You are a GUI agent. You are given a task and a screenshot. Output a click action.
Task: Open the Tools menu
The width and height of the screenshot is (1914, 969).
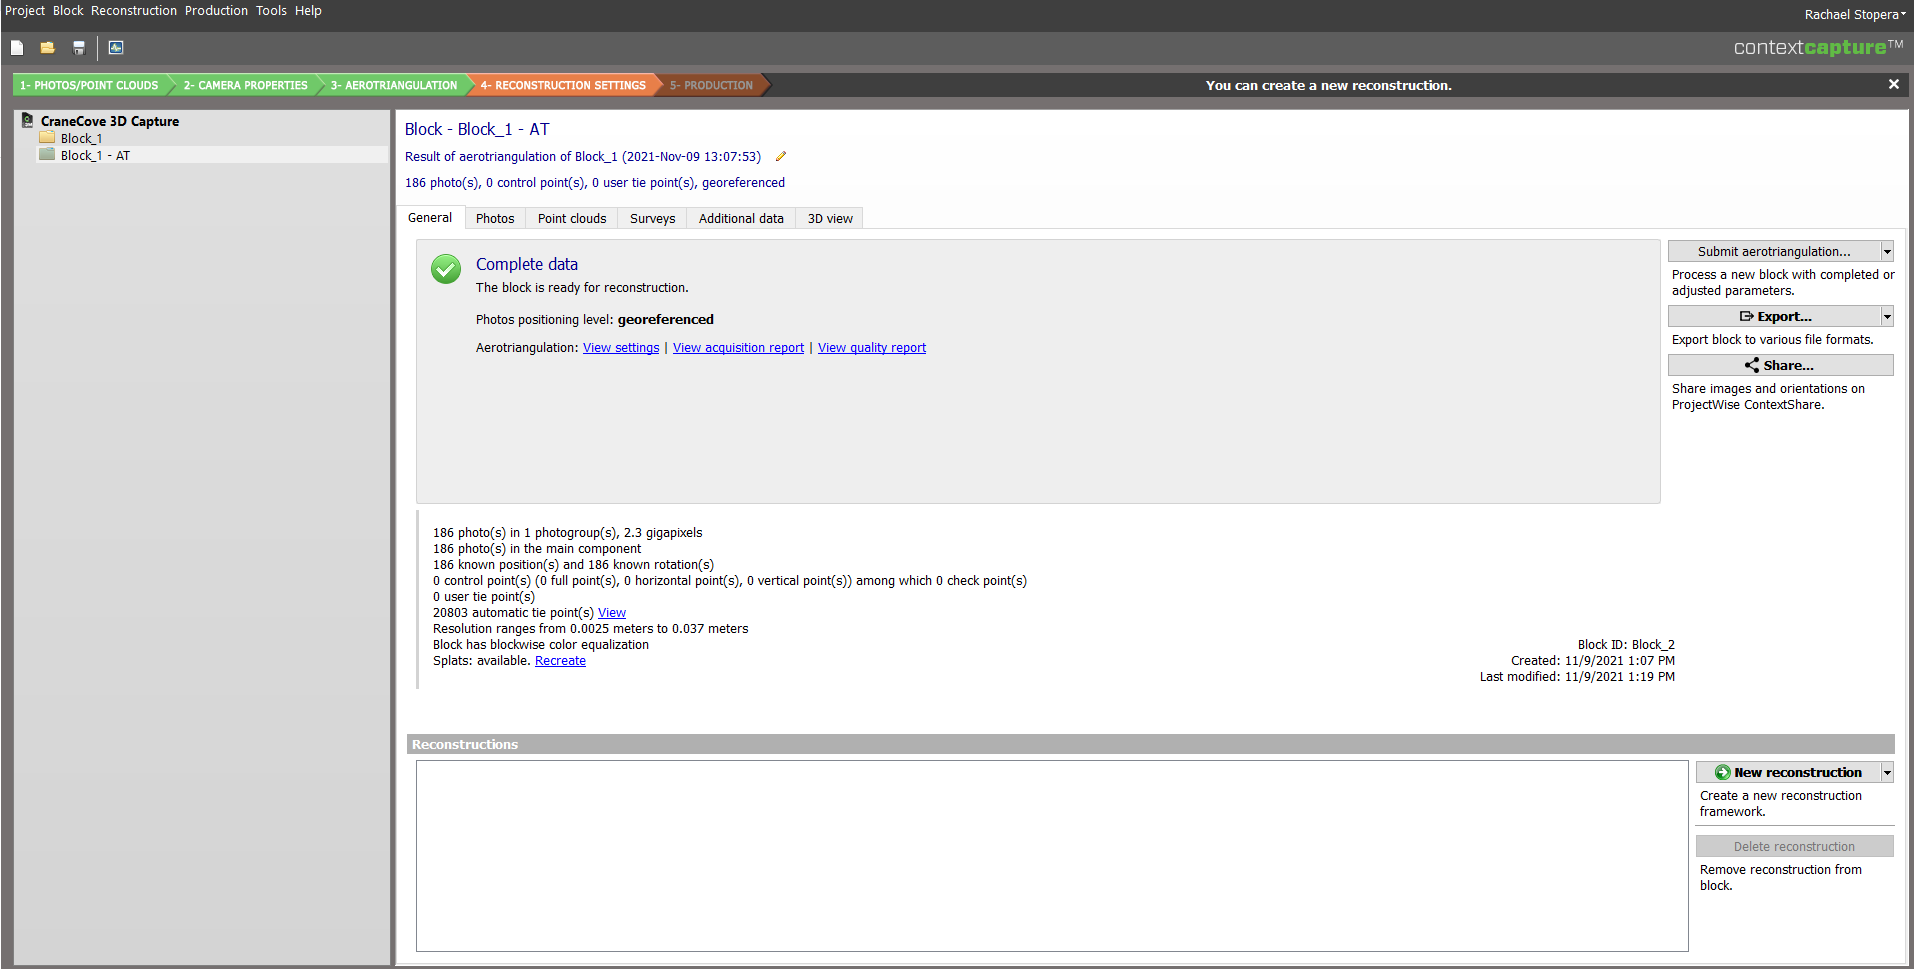coord(271,10)
